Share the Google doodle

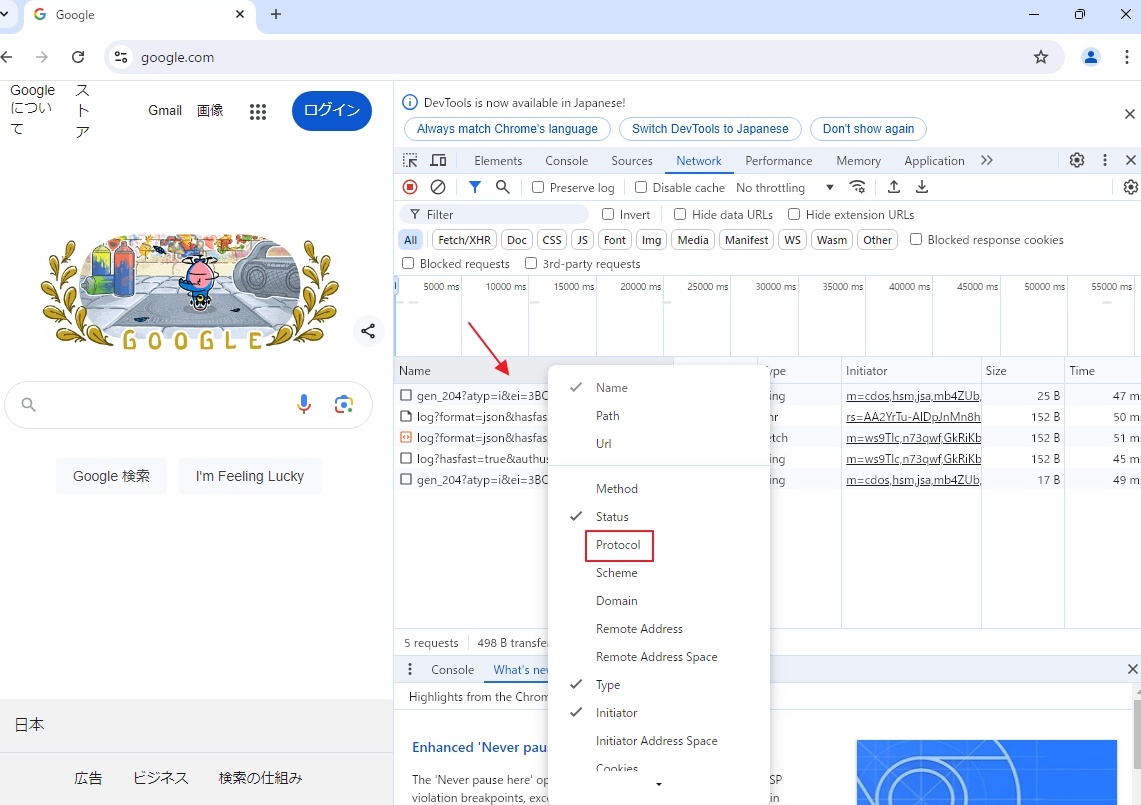pos(368,331)
